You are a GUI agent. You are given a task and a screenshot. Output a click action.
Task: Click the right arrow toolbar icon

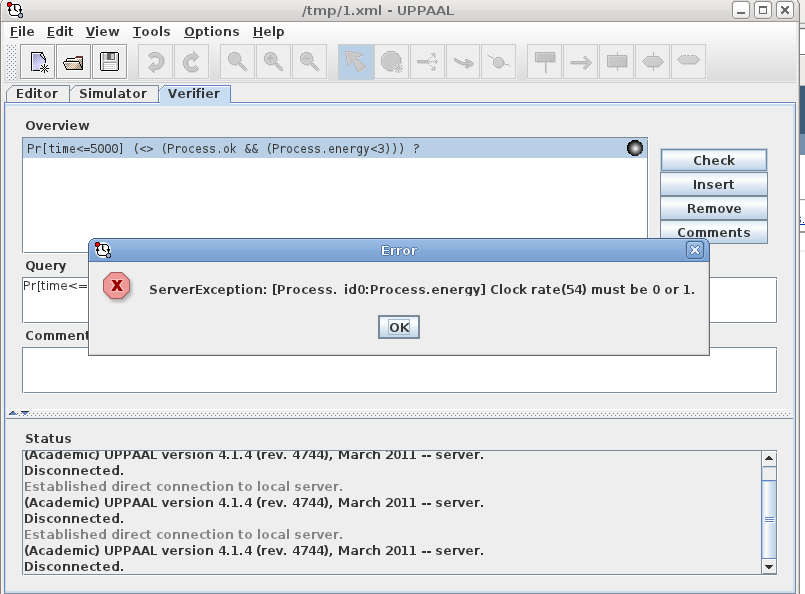pyautogui.click(x=581, y=62)
